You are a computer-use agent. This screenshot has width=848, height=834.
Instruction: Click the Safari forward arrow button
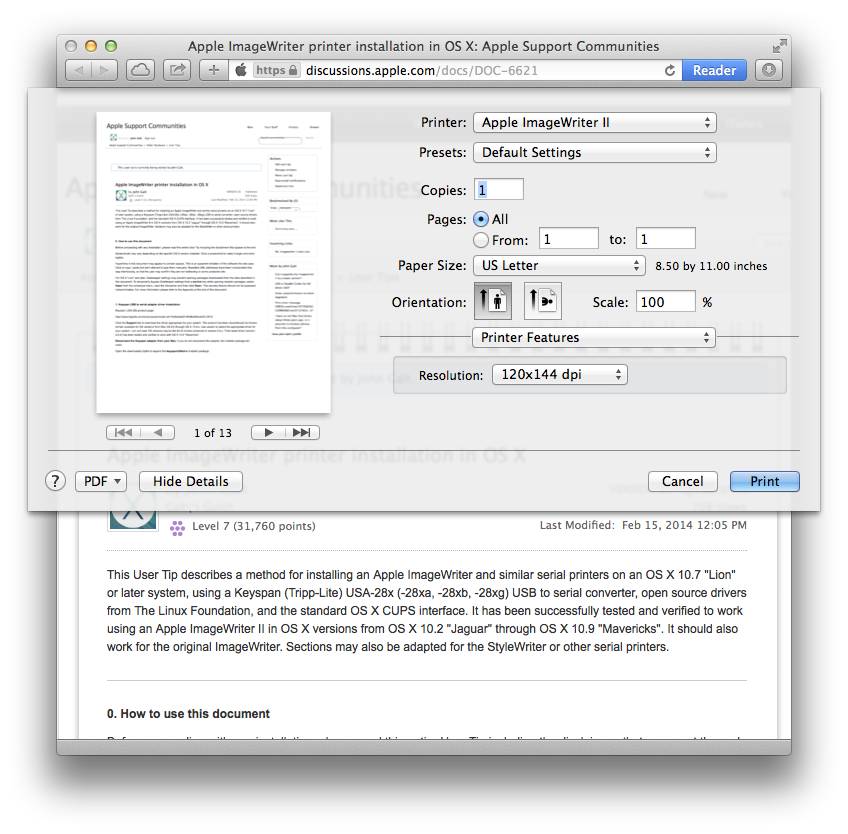click(x=104, y=70)
